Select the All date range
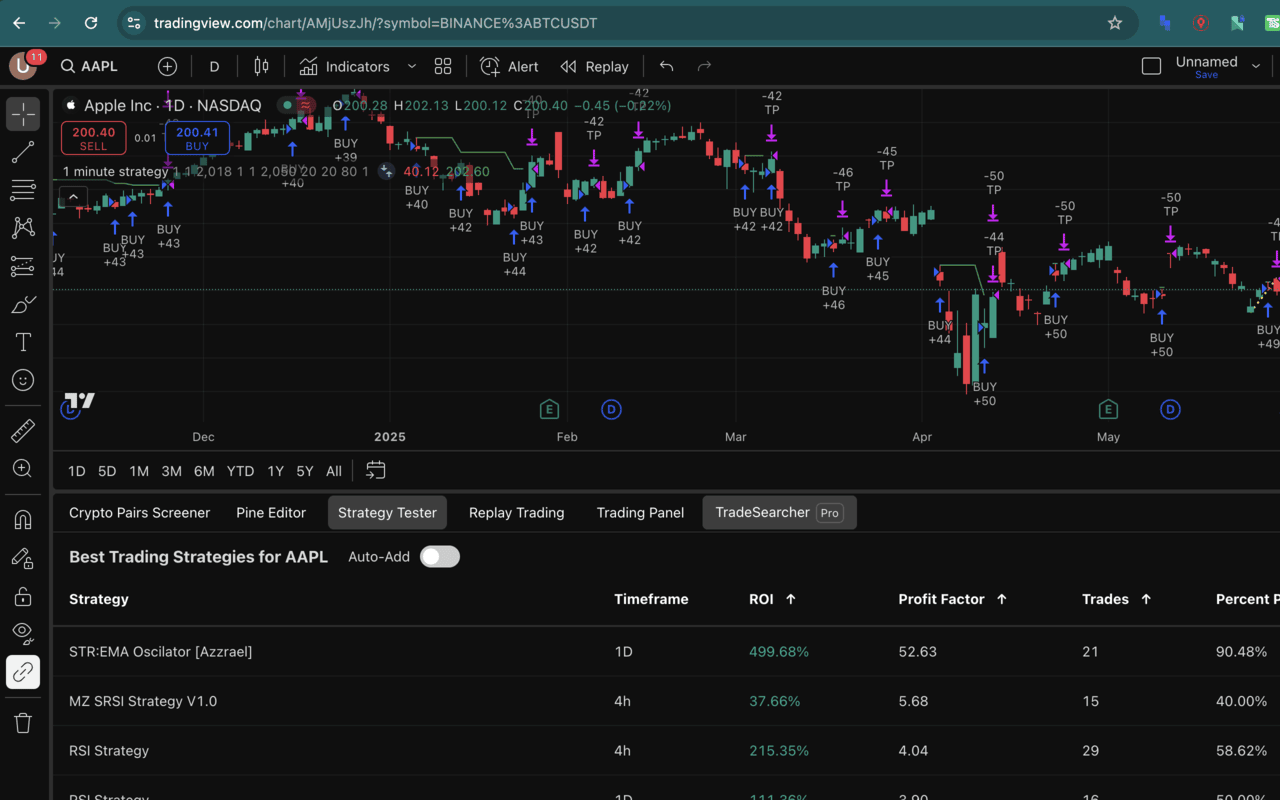This screenshot has width=1280, height=800. (334, 471)
